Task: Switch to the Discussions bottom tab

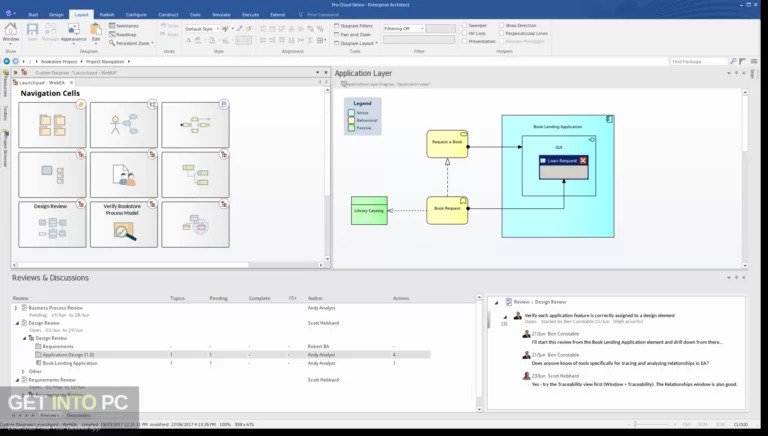Action: pyautogui.click(x=78, y=415)
